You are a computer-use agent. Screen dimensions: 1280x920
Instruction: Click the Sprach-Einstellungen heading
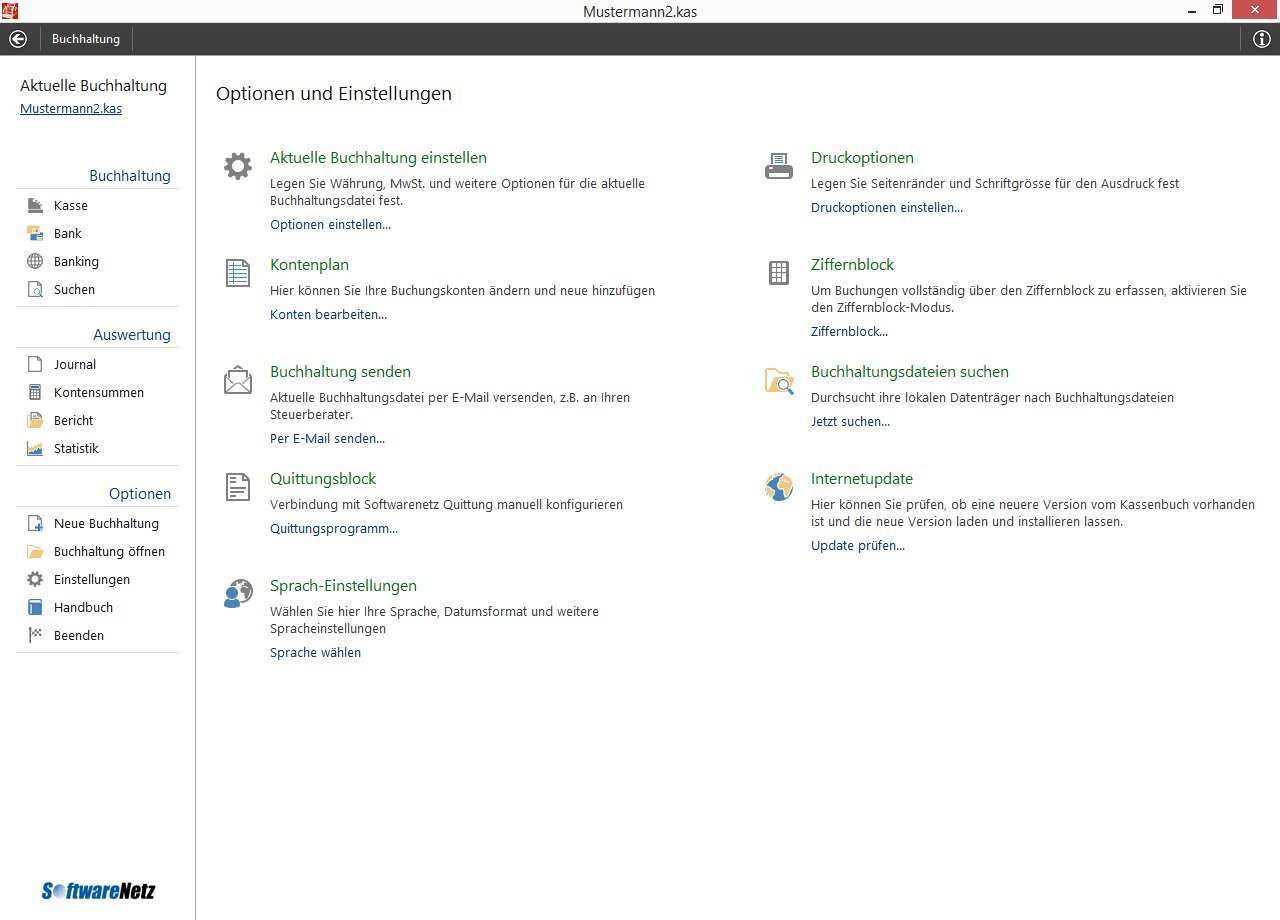(x=343, y=585)
